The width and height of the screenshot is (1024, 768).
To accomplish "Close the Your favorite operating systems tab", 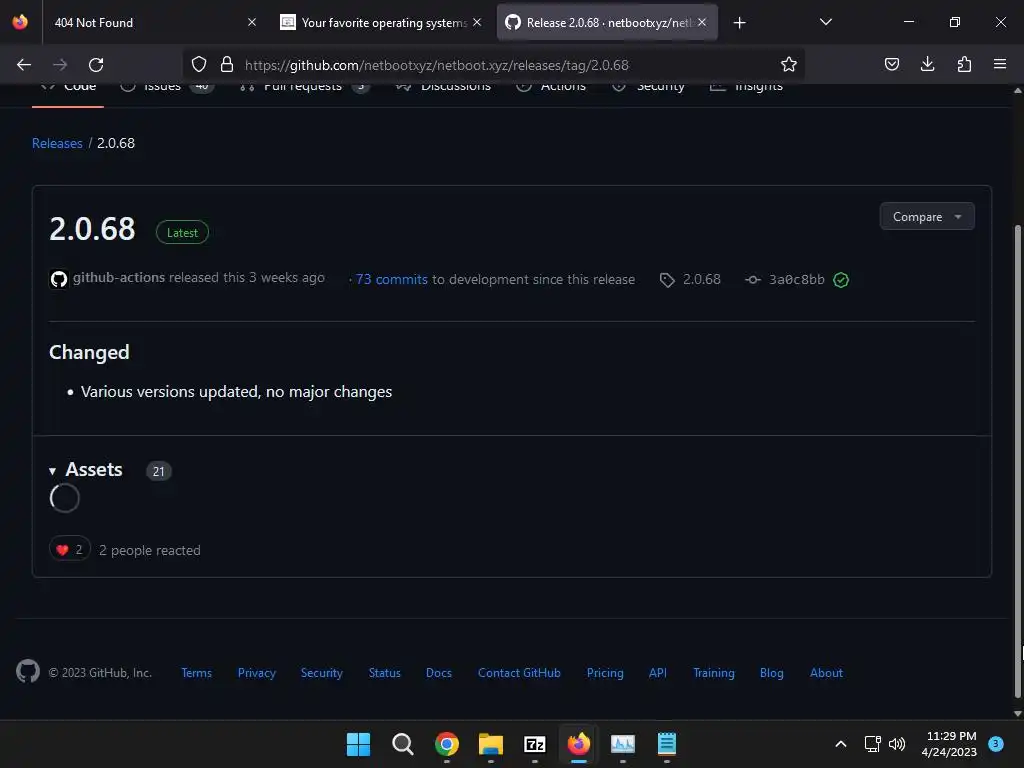I will pyautogui.click(x=477, y=22).
